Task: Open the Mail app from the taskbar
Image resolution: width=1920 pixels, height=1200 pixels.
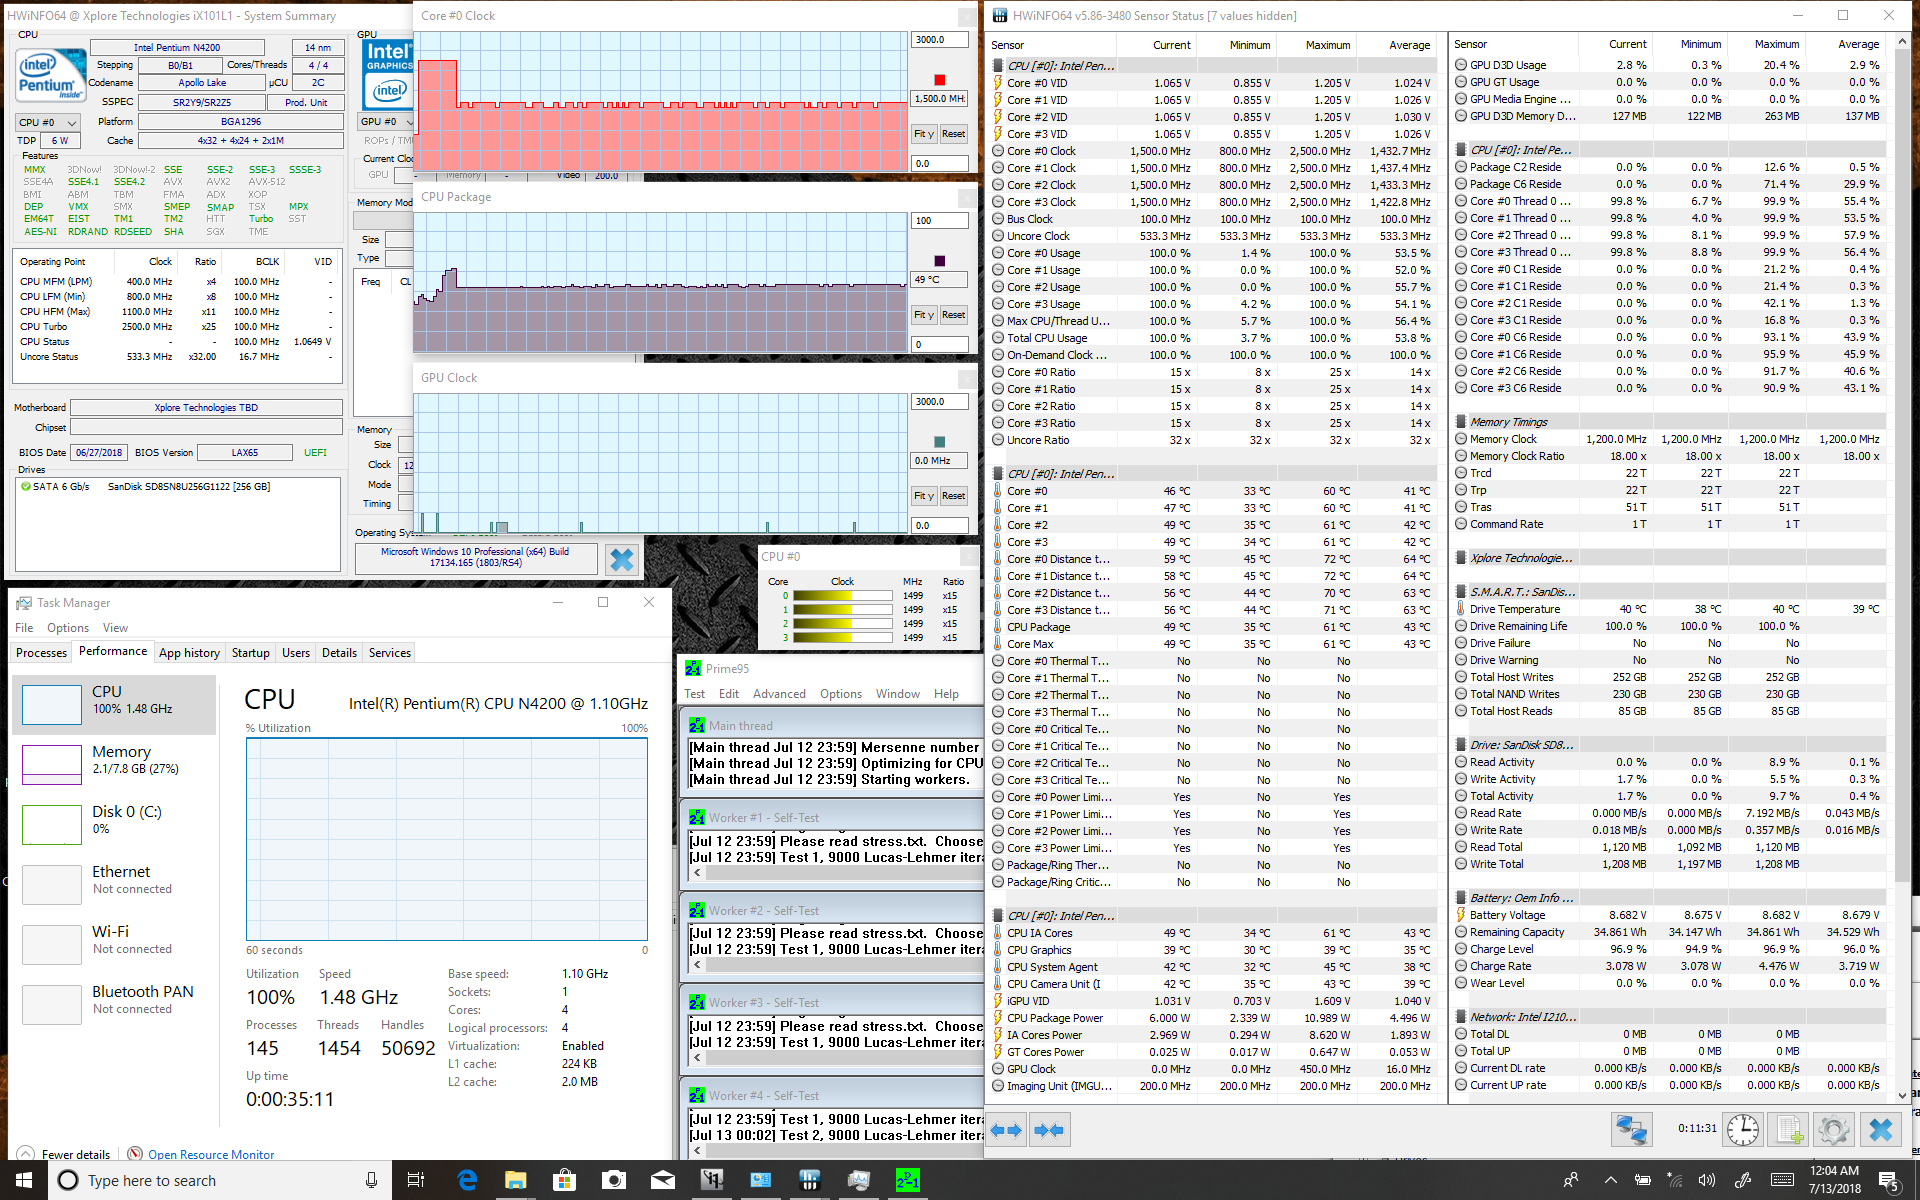Action: coord(662,1180)
